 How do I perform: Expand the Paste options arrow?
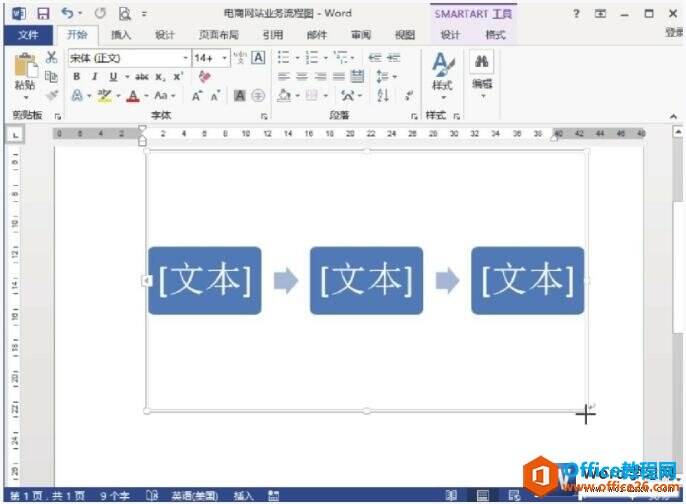coord(25,97)
